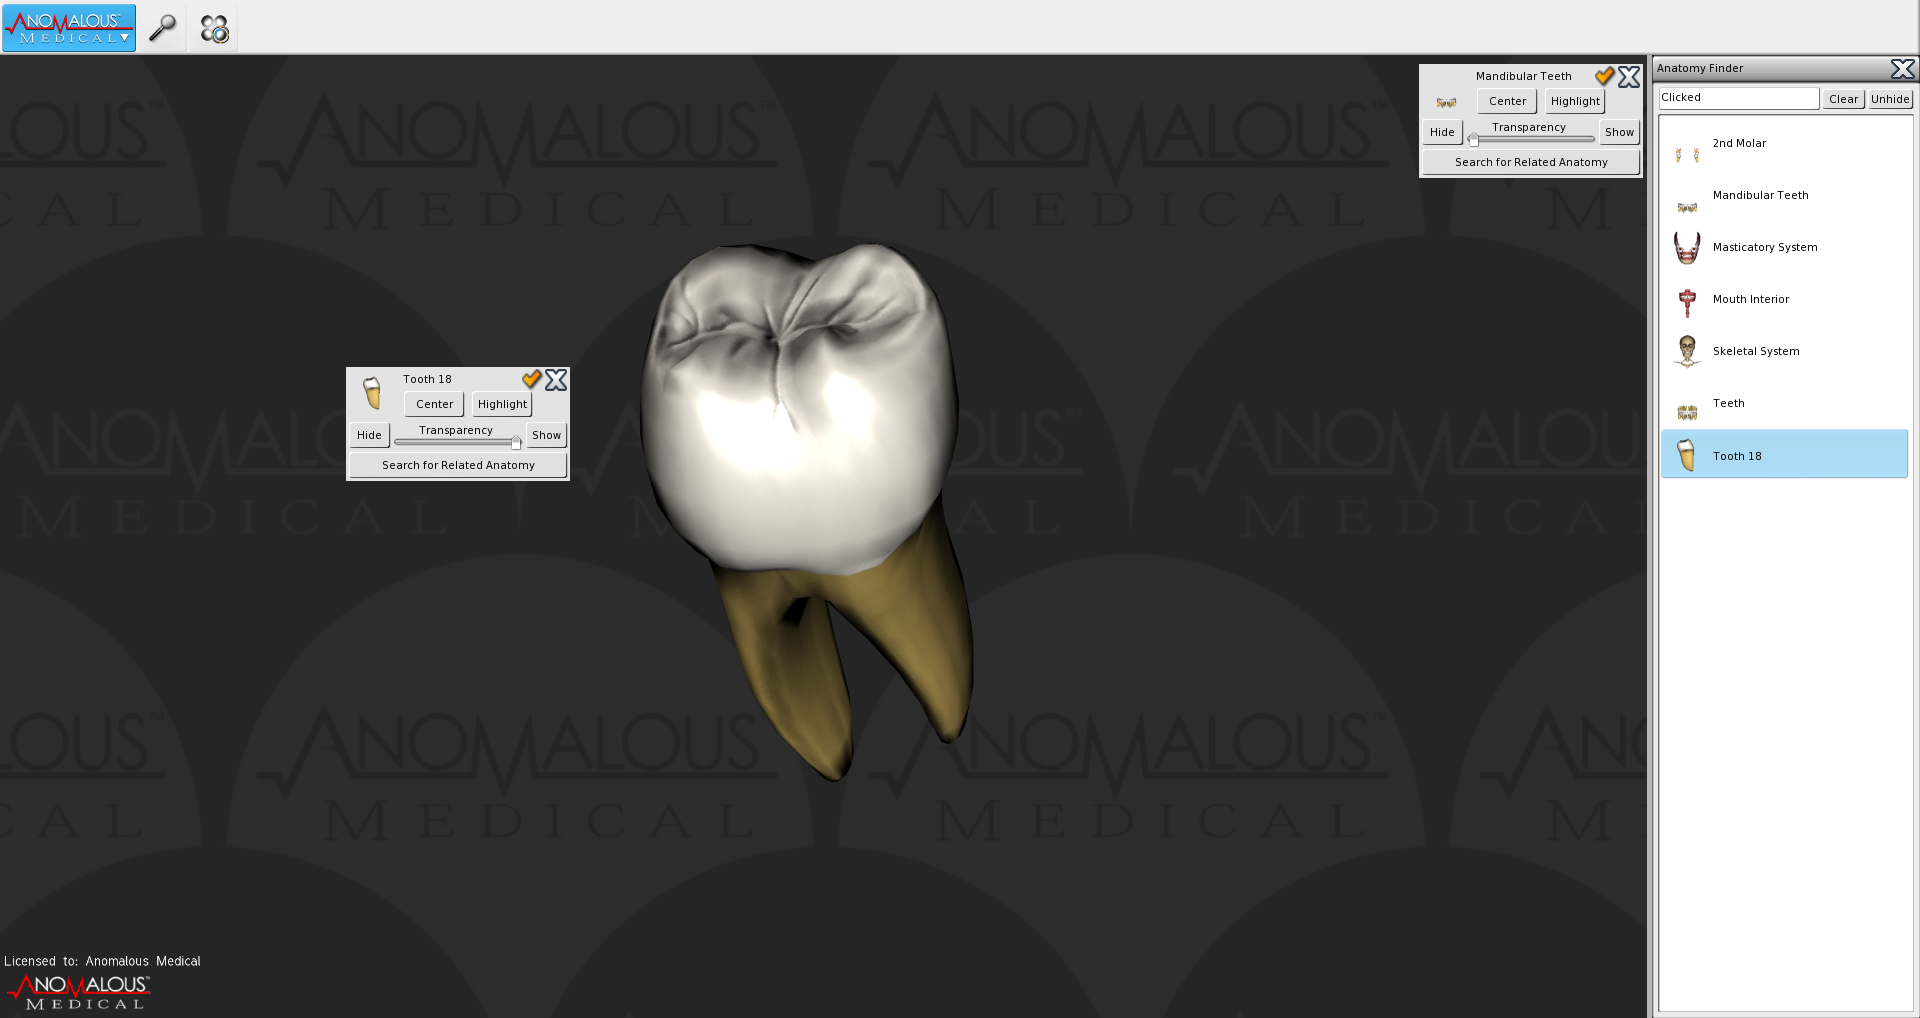The height and width of the screenshot is (1018, 1920).
Task: Toggle the pin checkmark on Mandibular Teeth panel
Action: (1604, 76)
